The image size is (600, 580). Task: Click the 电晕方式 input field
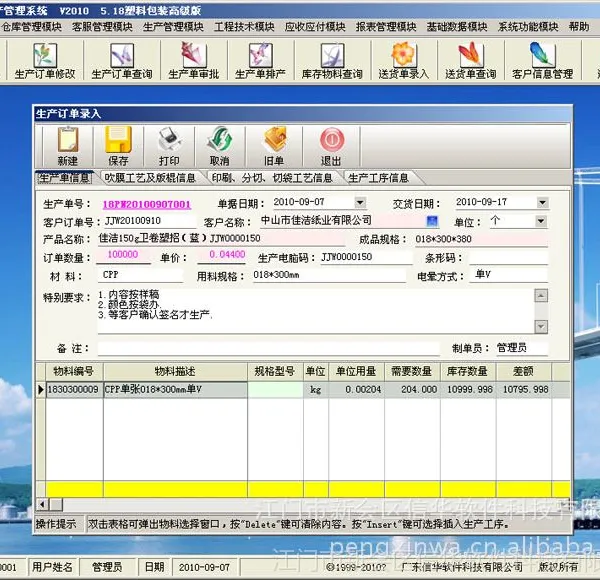[x=509, y=275]
